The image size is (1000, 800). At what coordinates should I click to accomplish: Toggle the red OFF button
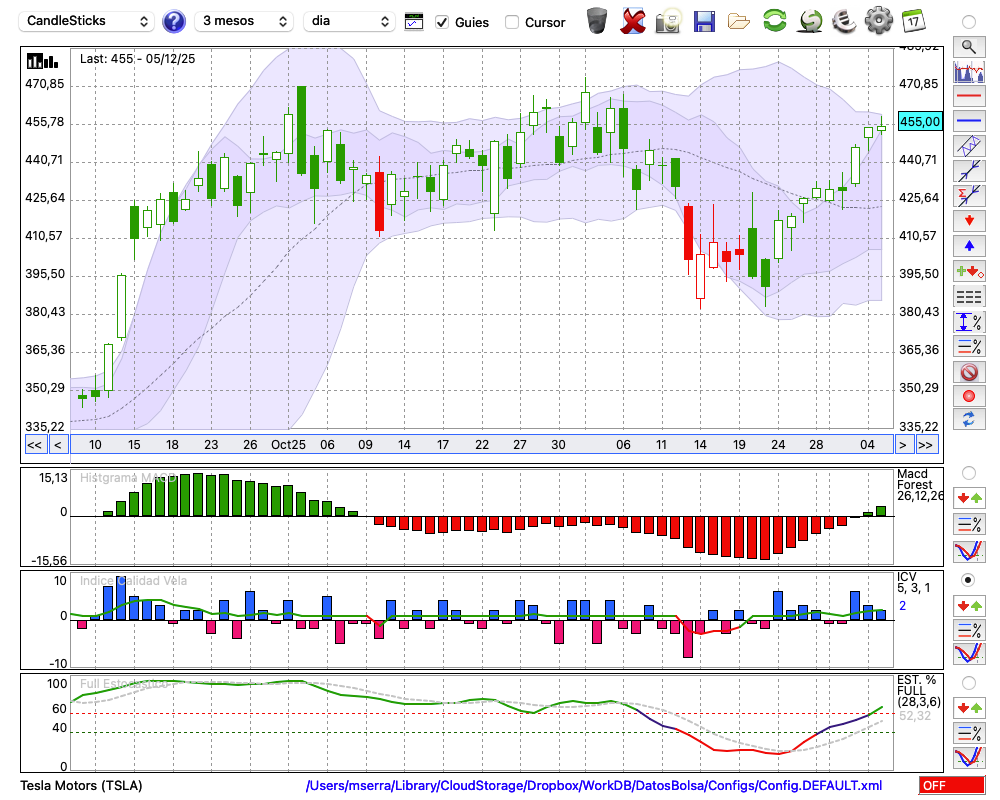[952, 785]
